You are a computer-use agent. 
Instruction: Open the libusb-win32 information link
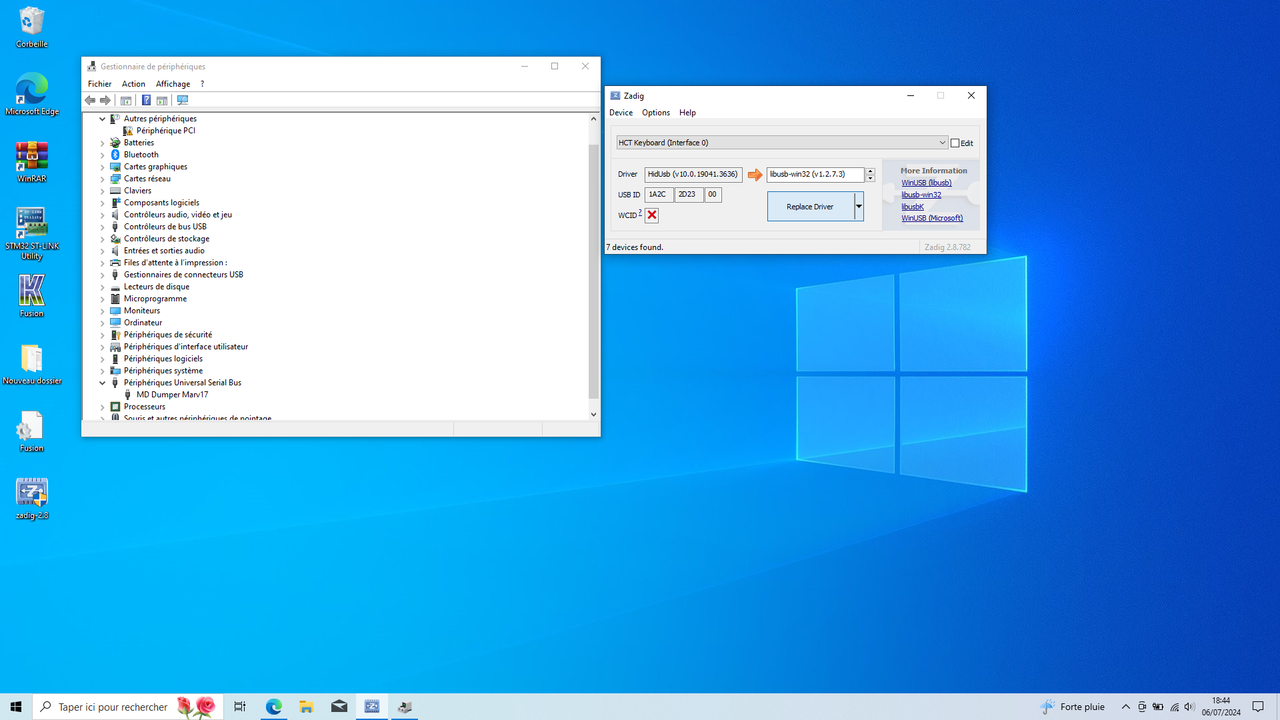[x=921, y=195]
